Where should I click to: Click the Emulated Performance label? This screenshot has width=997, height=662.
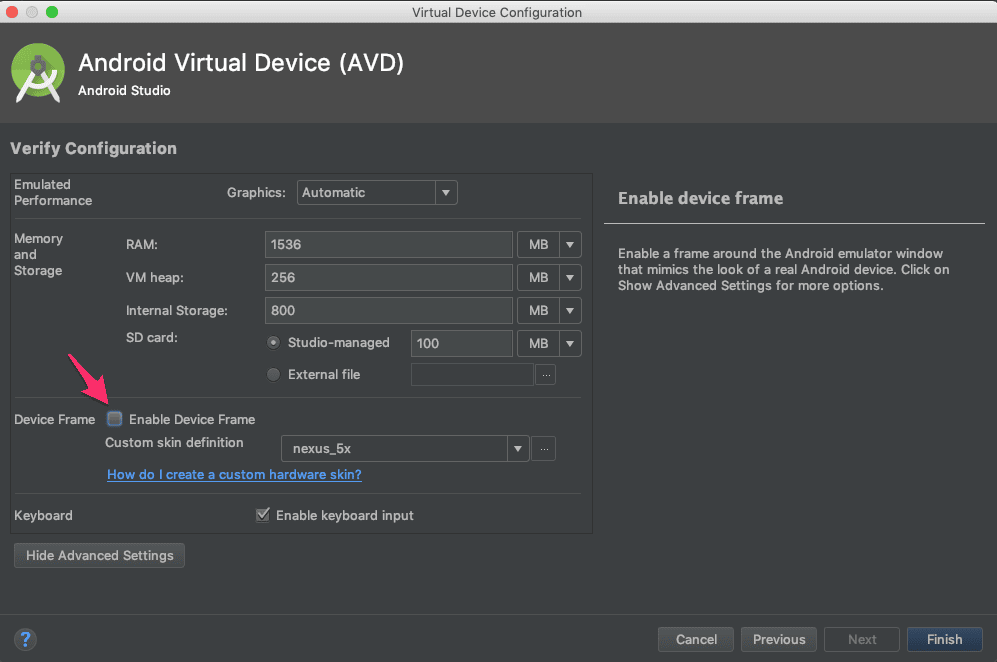53,192
